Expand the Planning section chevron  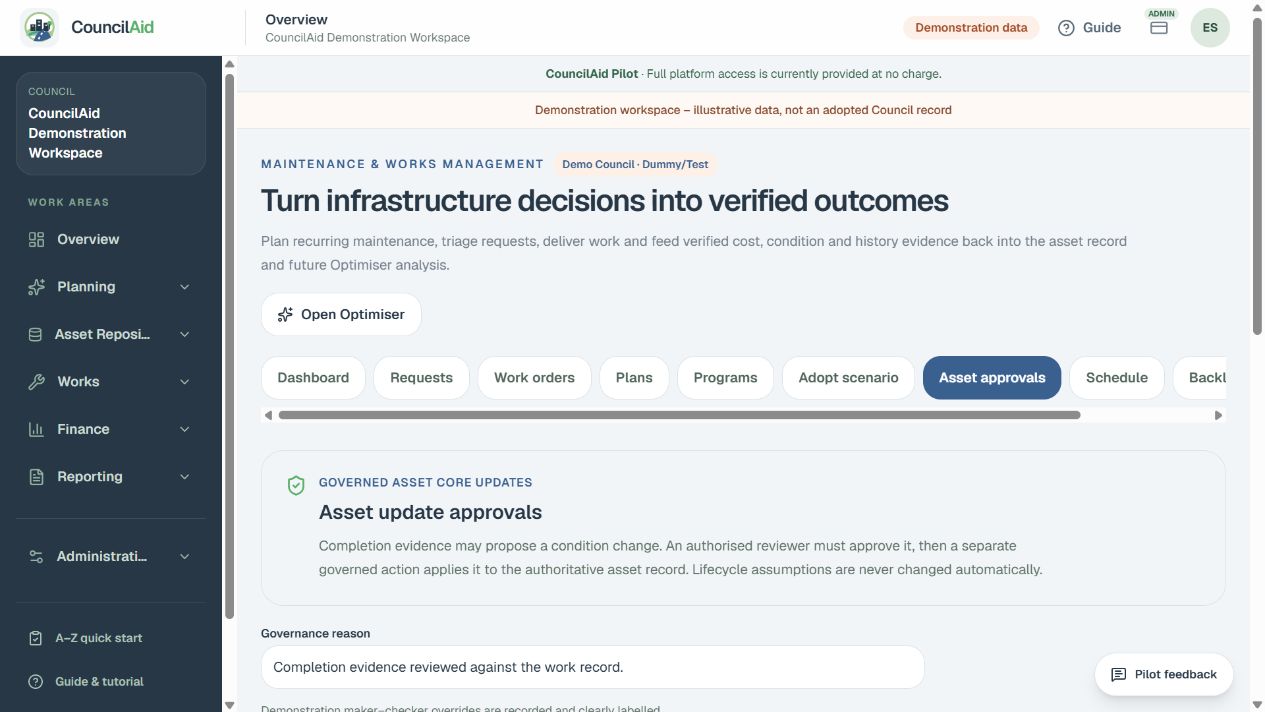click(184, 287)
